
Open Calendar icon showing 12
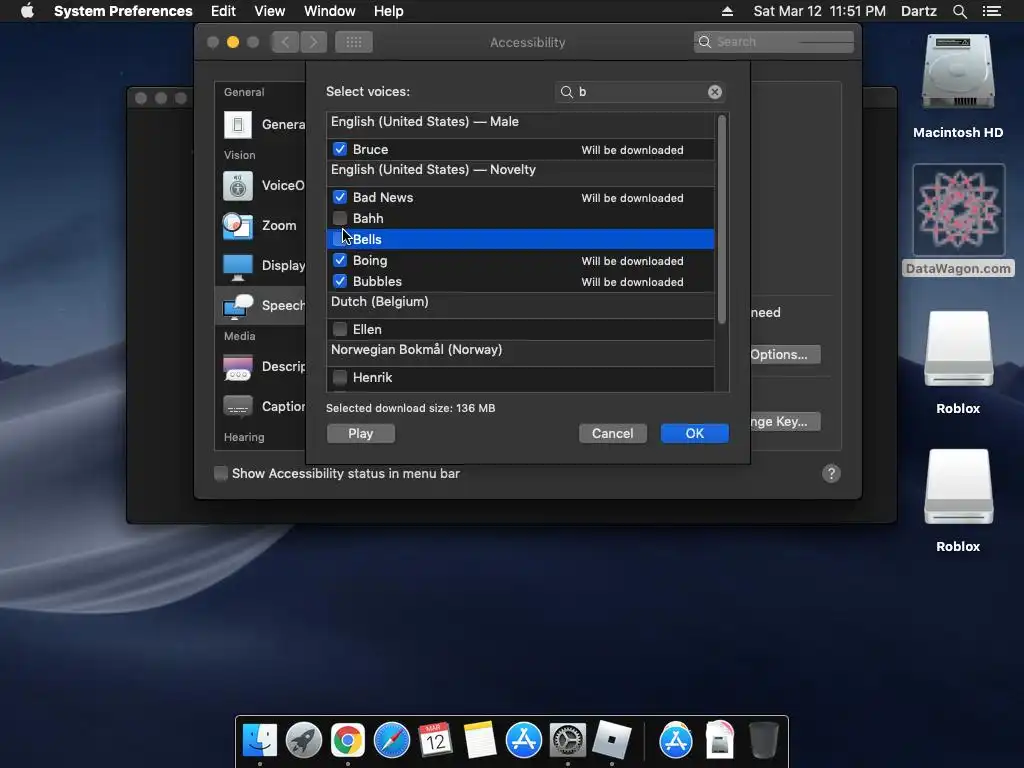(436, 741)
